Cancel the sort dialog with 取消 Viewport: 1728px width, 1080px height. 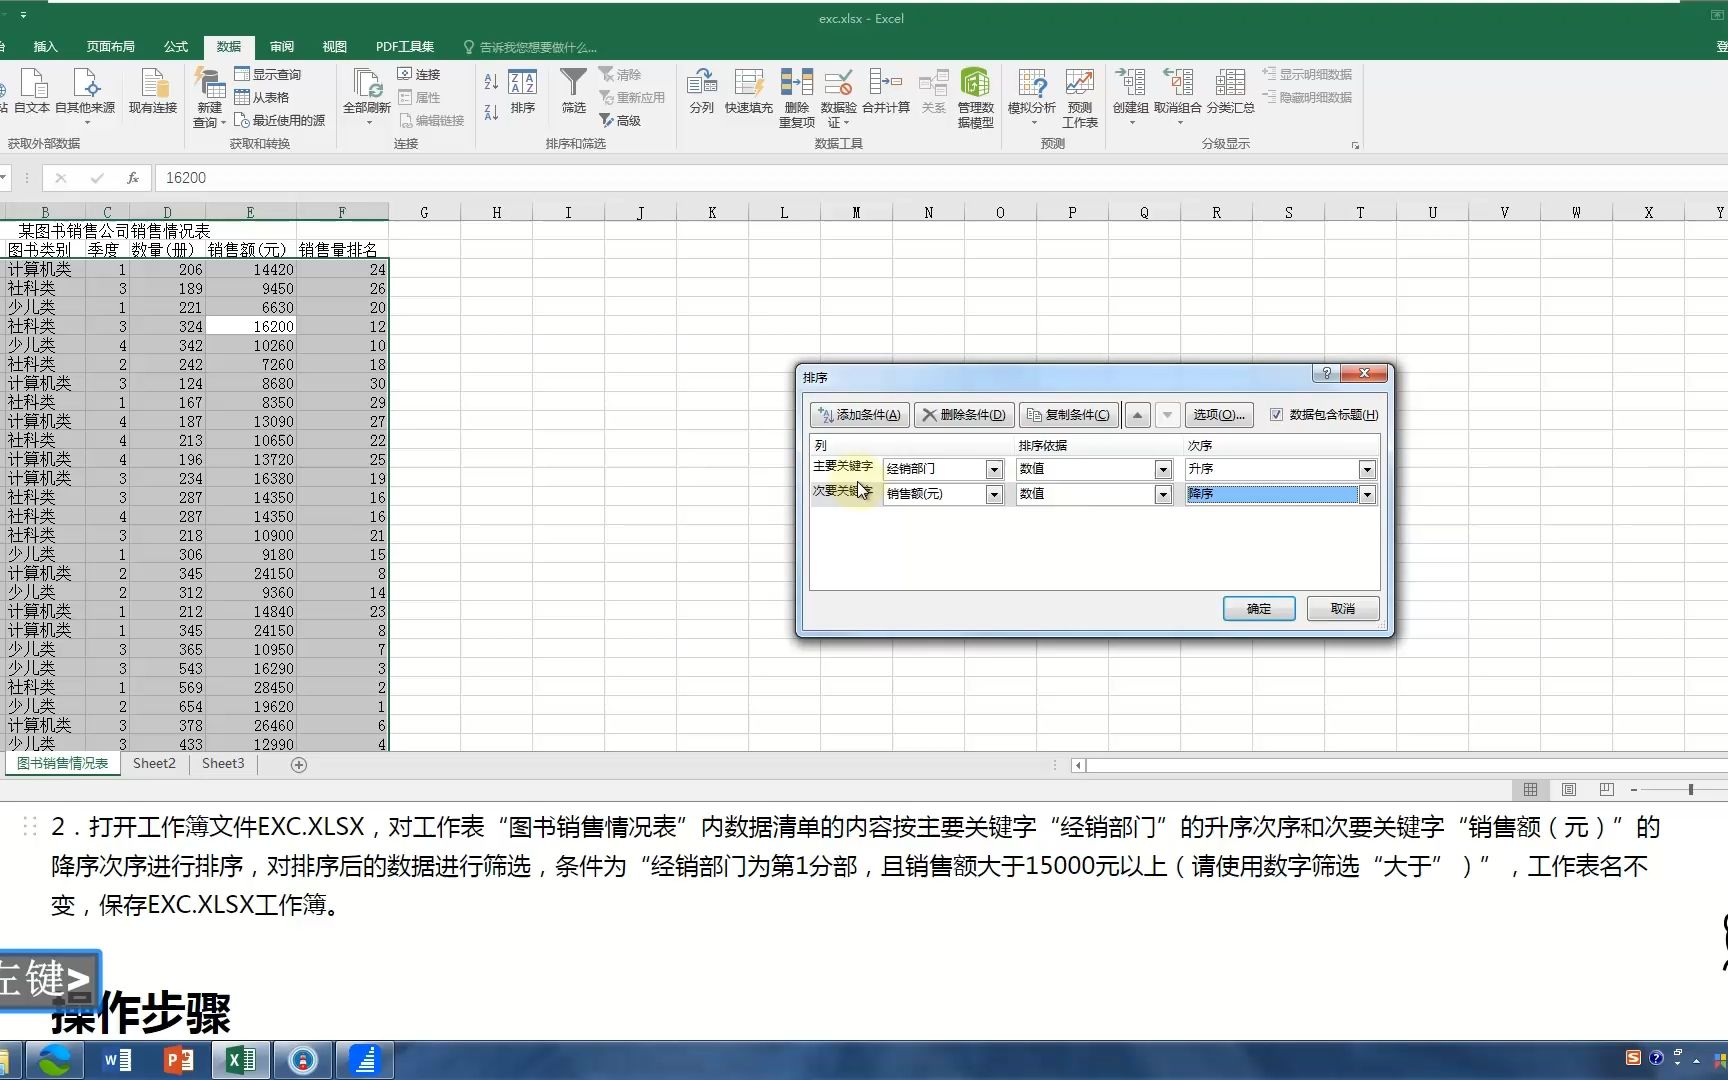(1343, 609)
